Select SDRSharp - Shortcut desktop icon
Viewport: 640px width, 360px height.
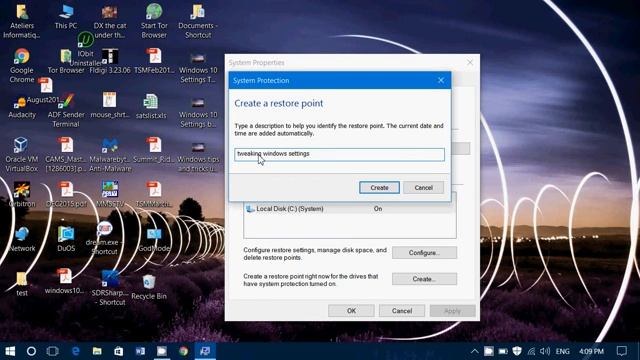[110, 287]
